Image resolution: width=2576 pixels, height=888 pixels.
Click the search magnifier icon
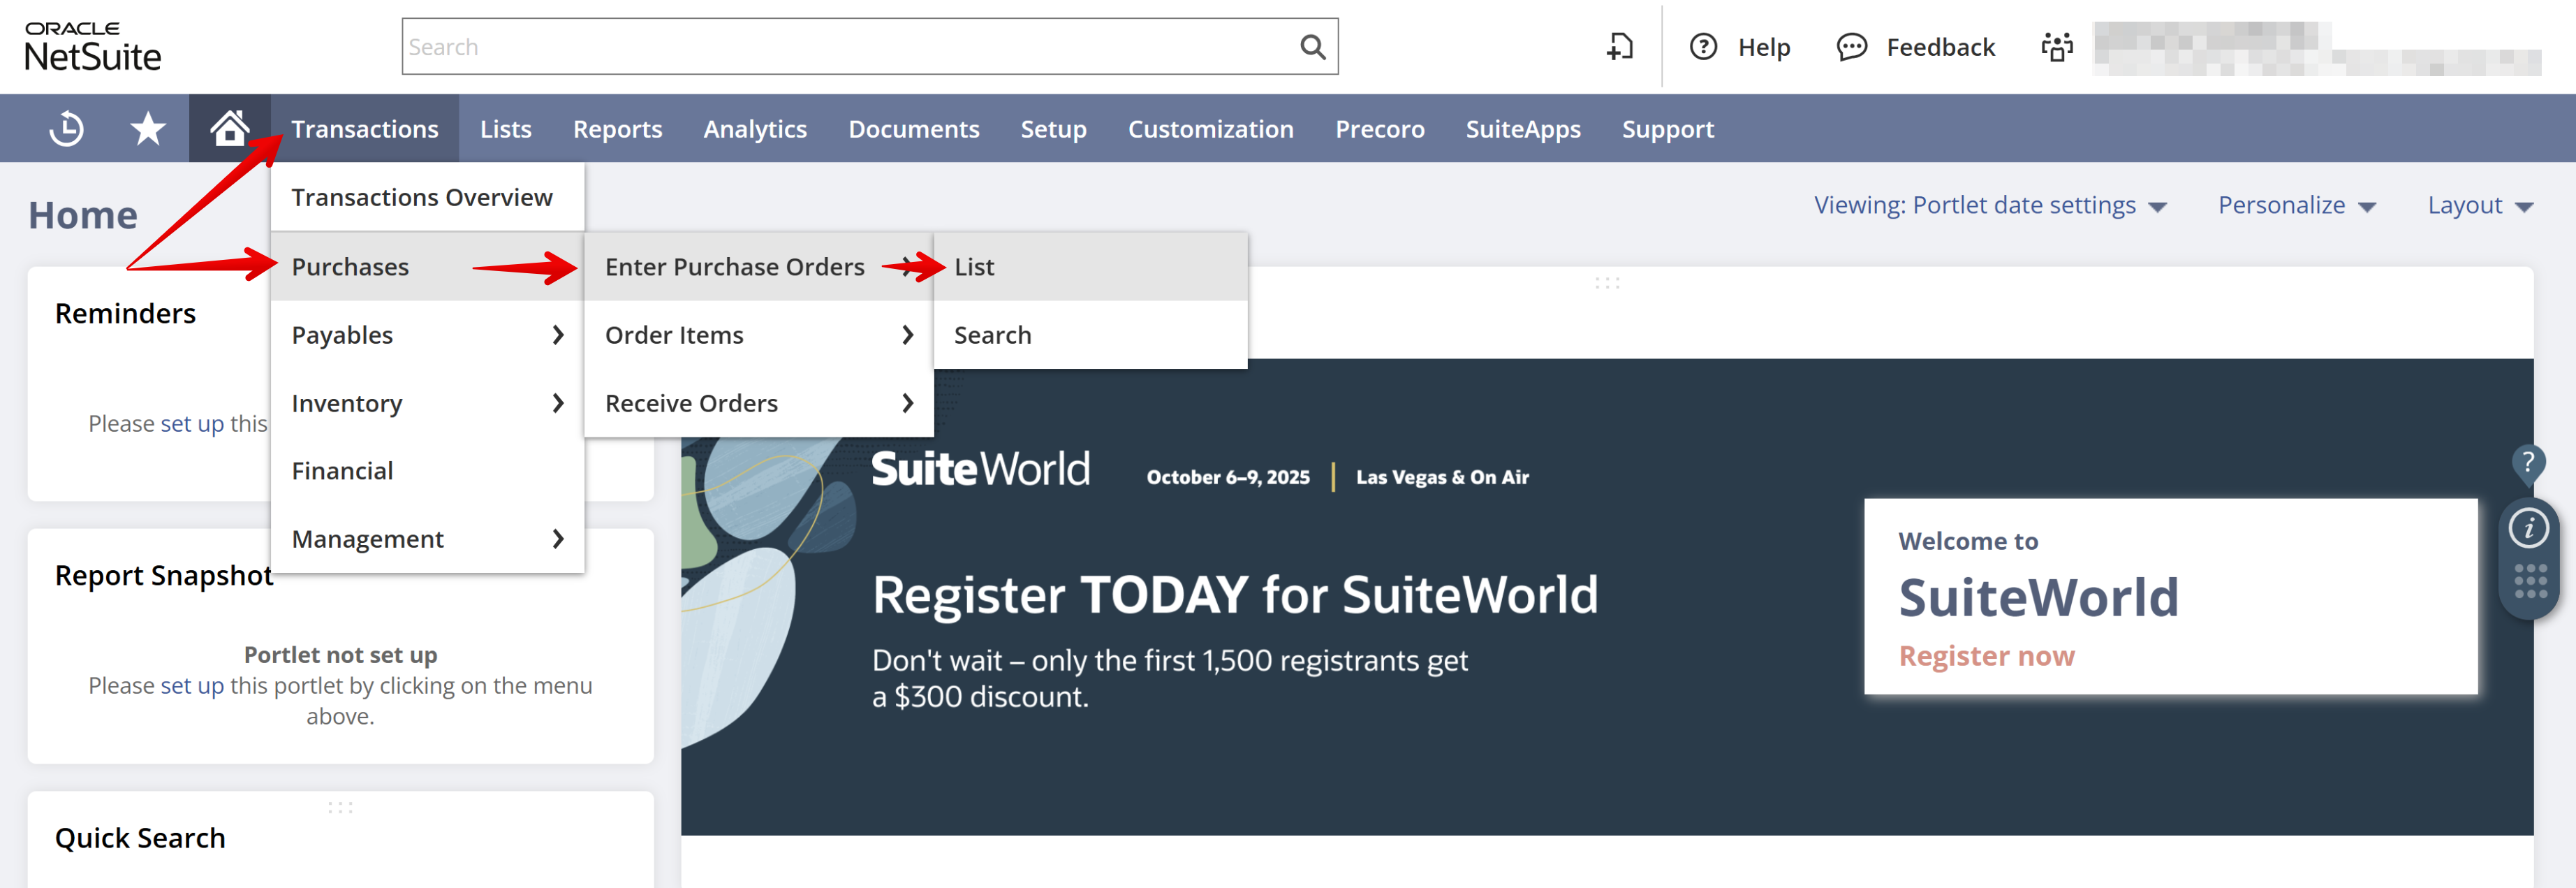click(1312, 47)
